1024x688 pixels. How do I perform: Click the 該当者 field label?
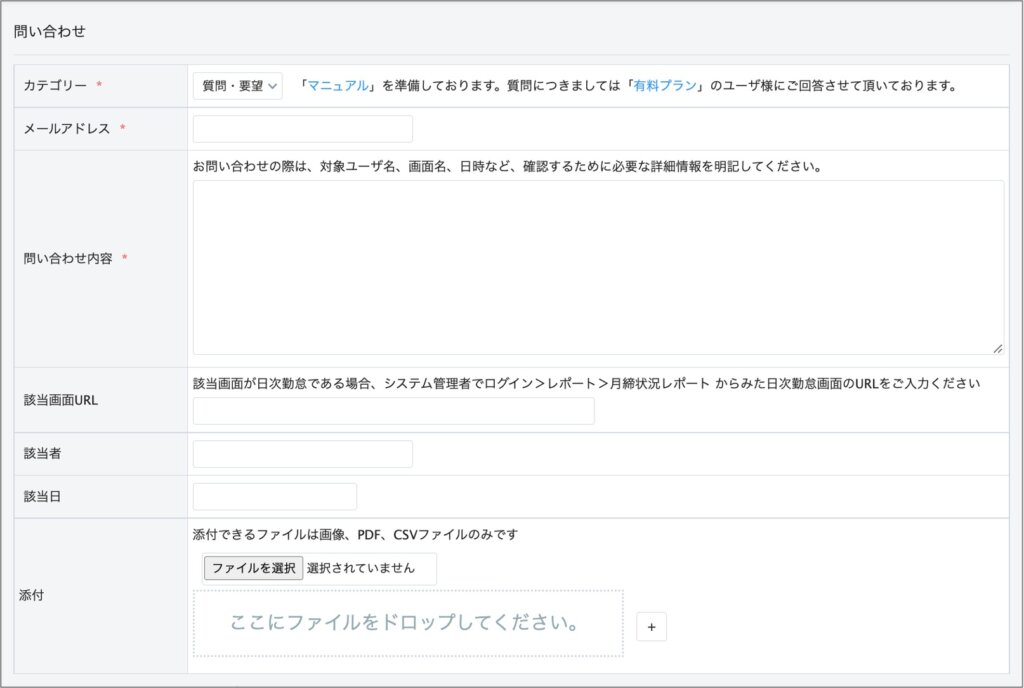(x=43, y=454)
